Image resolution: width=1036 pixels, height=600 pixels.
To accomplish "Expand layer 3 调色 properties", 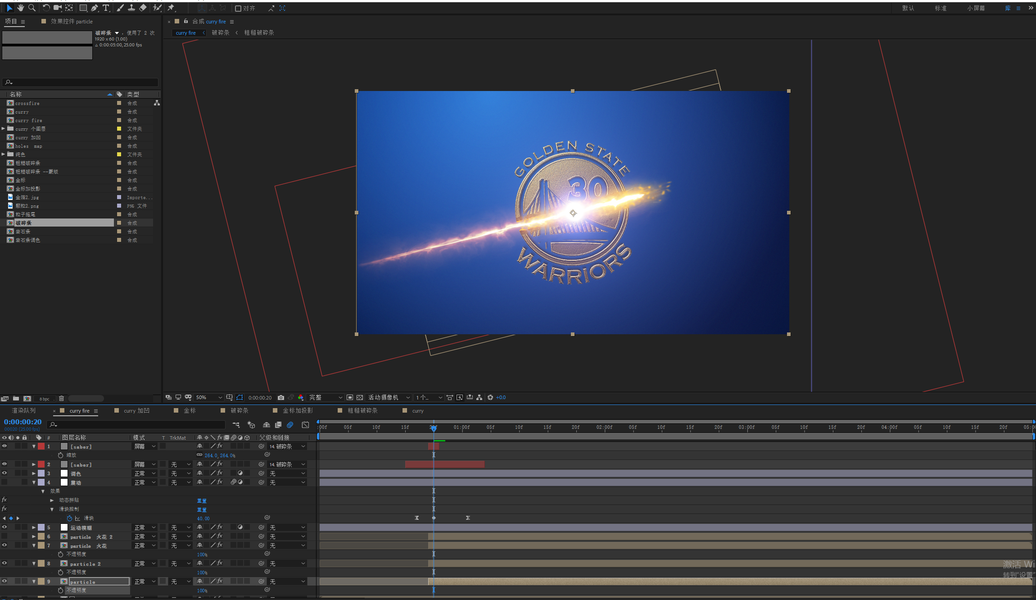I will pos(34,473).
